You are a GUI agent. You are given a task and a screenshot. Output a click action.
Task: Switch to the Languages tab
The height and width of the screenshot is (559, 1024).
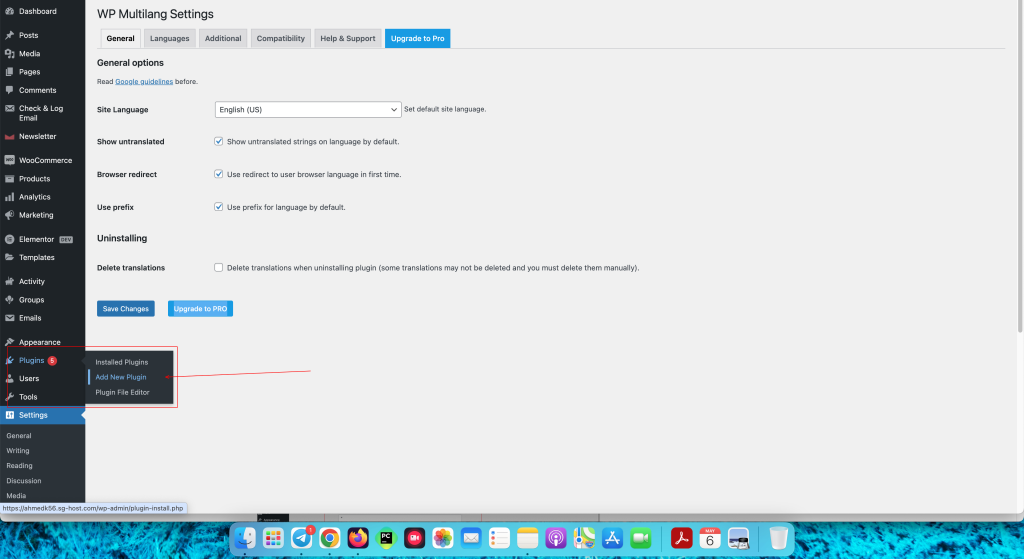(x=170, y=39)
